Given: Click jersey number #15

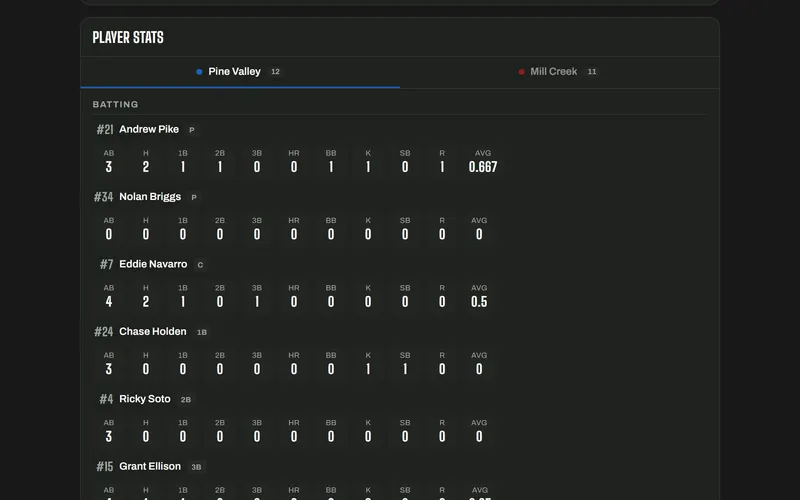Looking at the screenshot, I should pos(105,466).
